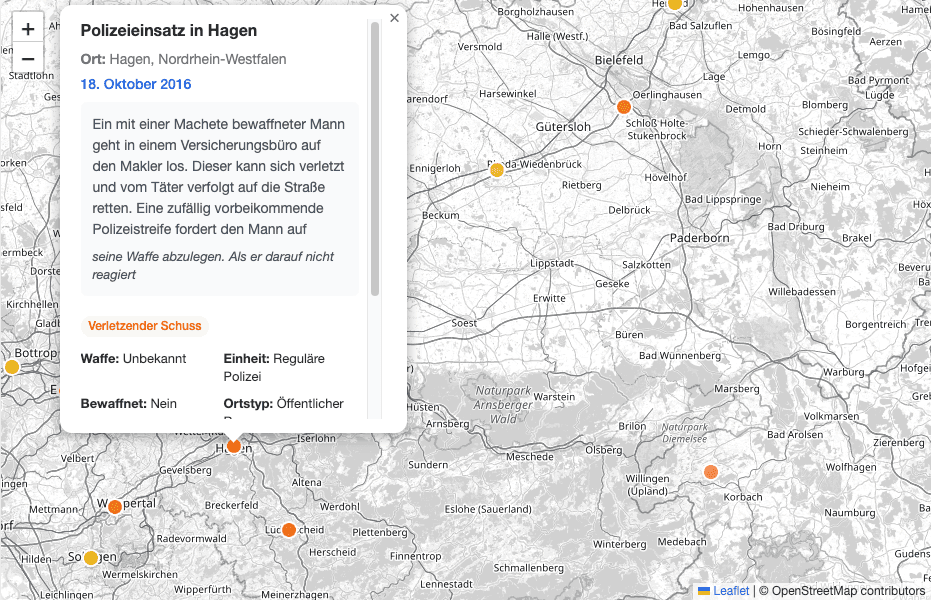Click inside the incident description text box
The width and height of the screenshot is (931, 600).
tap(219, 200)
